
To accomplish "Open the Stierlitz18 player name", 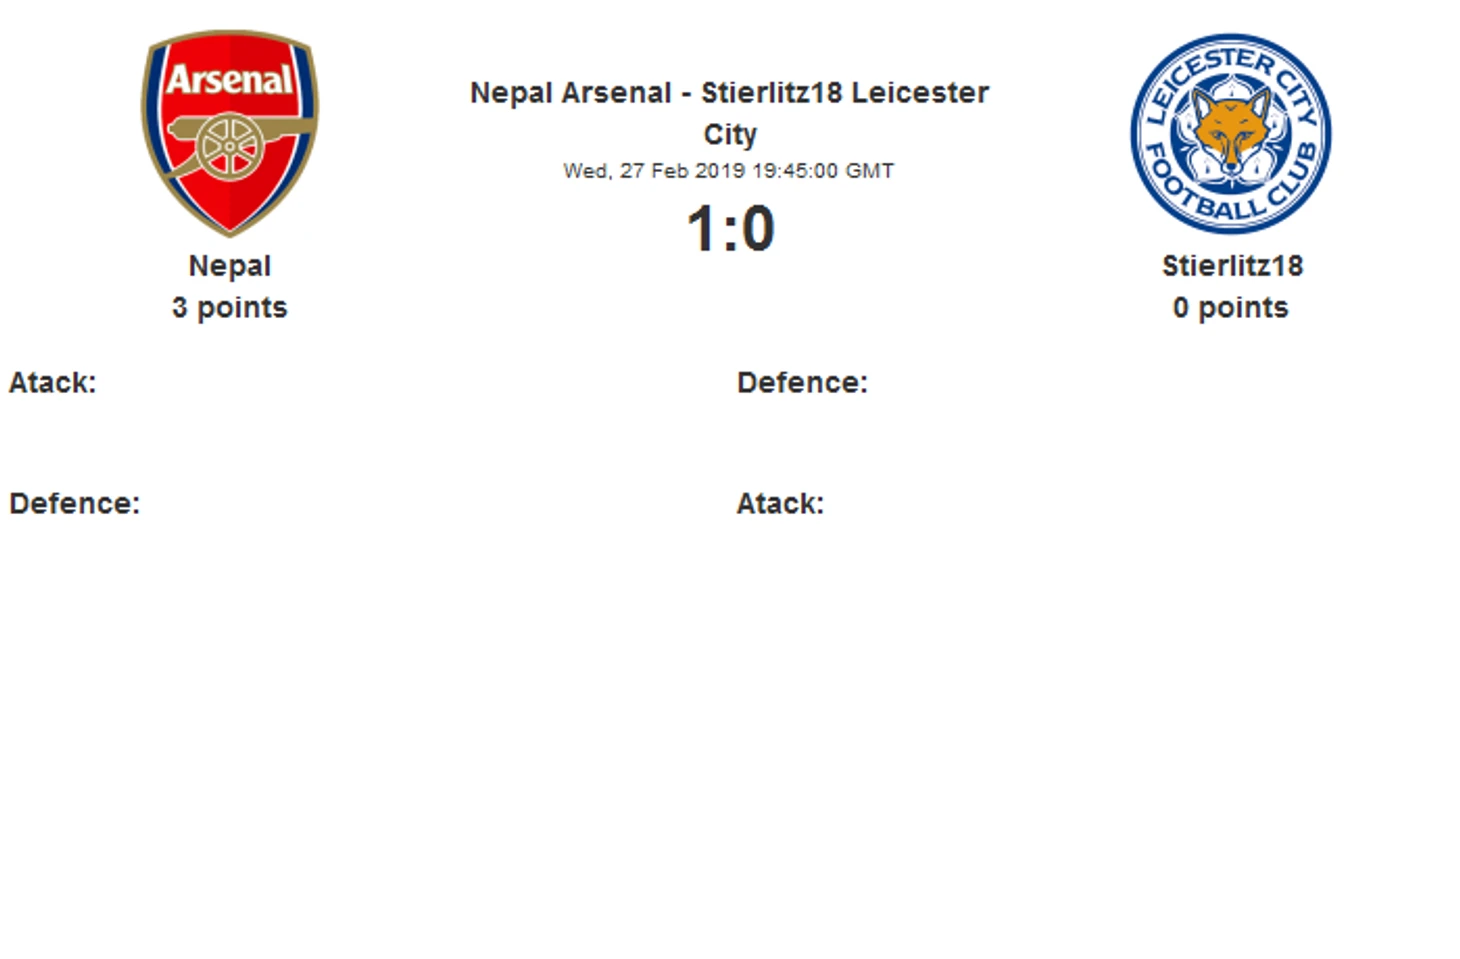I will [1232, 266].
